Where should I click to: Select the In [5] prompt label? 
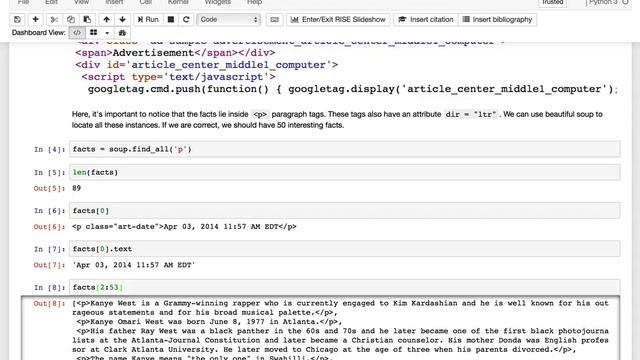click(49, 173)
